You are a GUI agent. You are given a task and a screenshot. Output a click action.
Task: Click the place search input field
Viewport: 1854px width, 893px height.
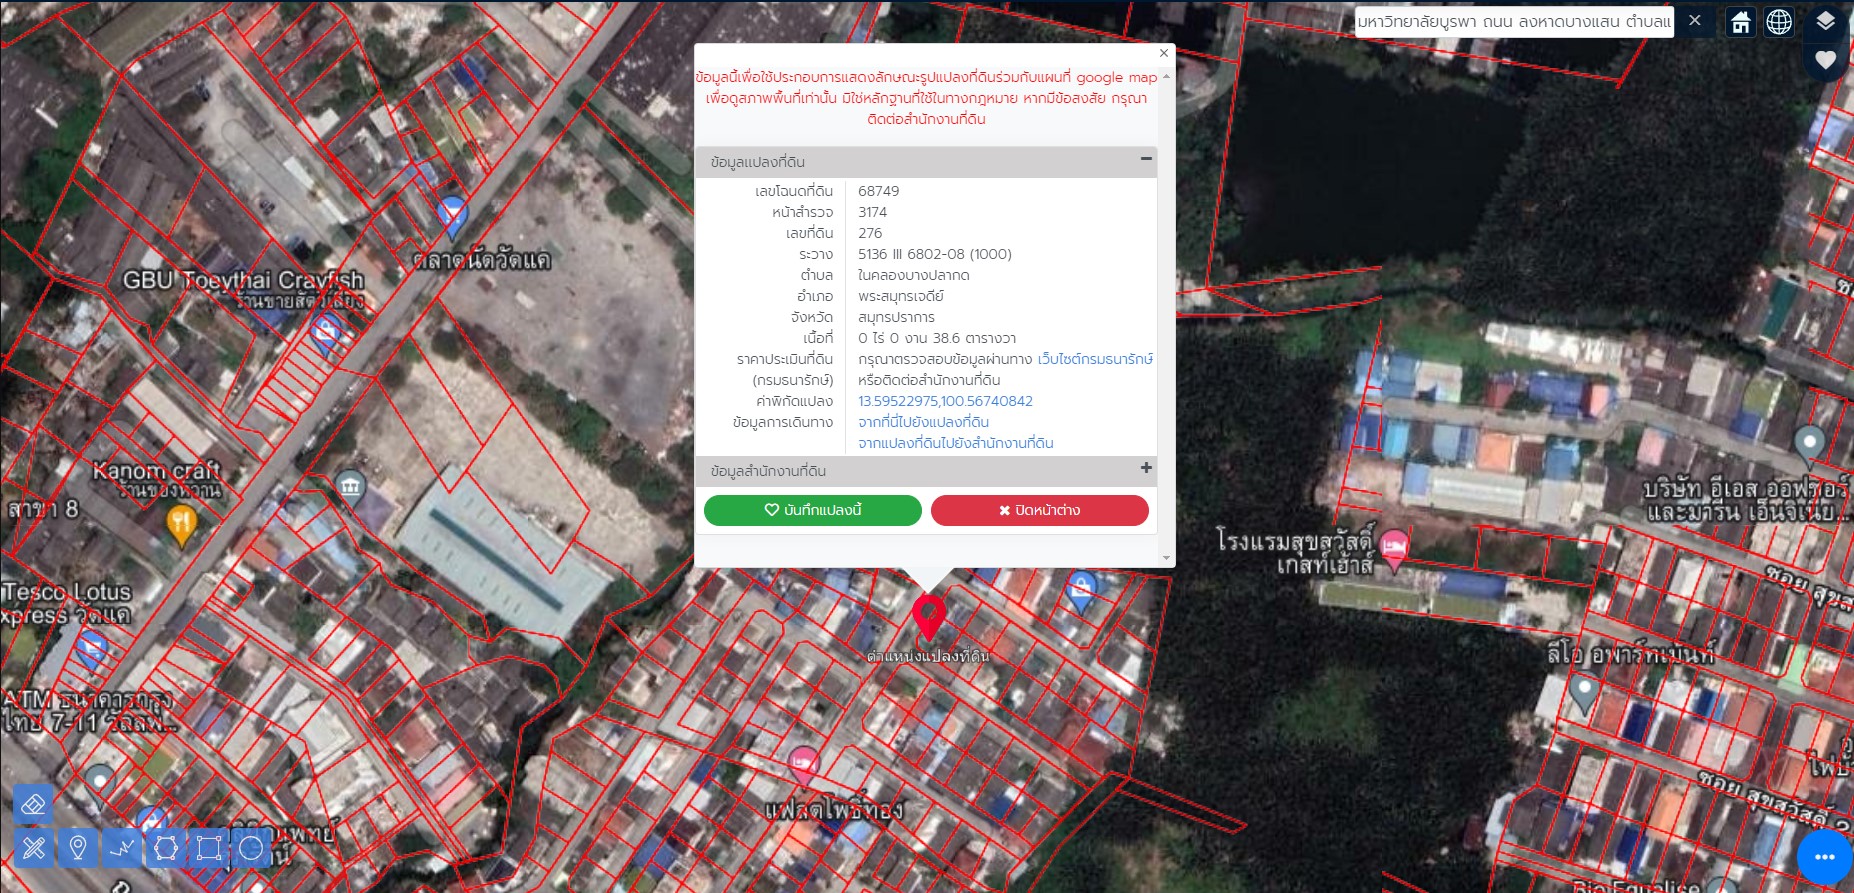coord(1513,21)
